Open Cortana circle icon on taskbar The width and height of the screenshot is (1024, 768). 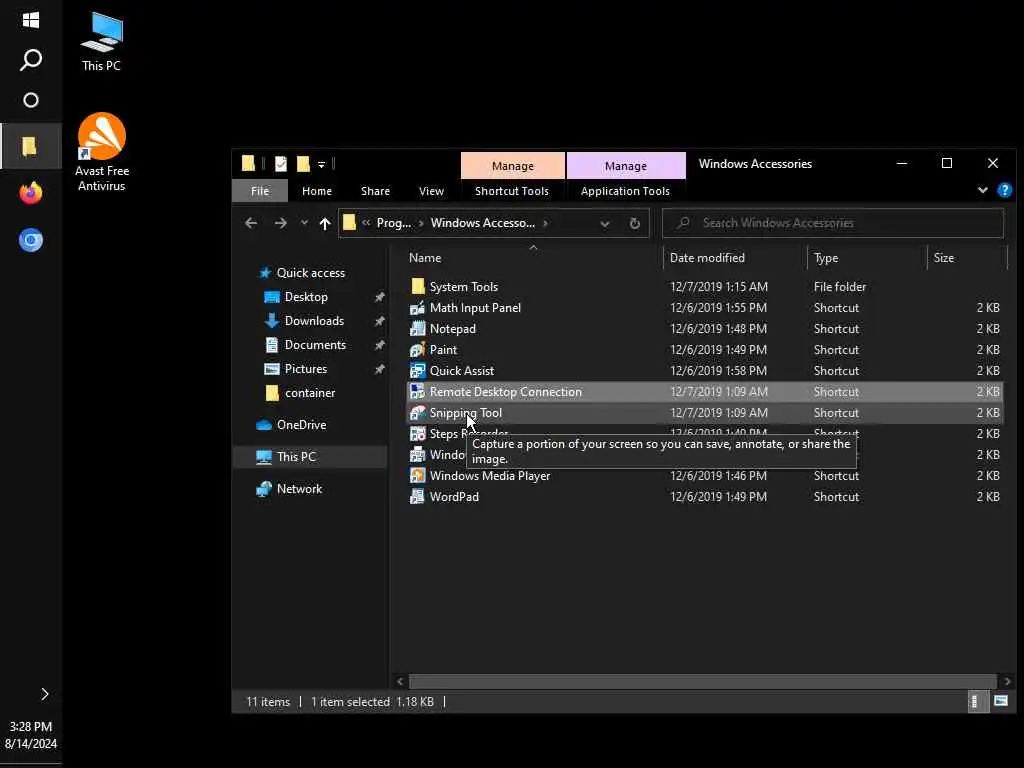(31, 100)
